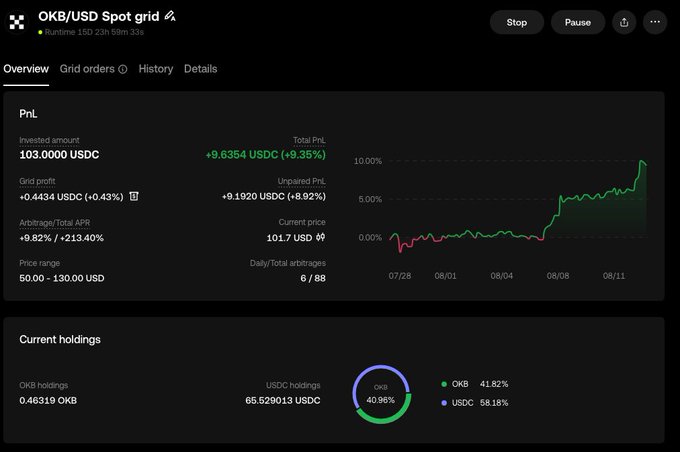680x452 pixels.
Task: Click the 07/28 date on chart axis
Action: 400,276
